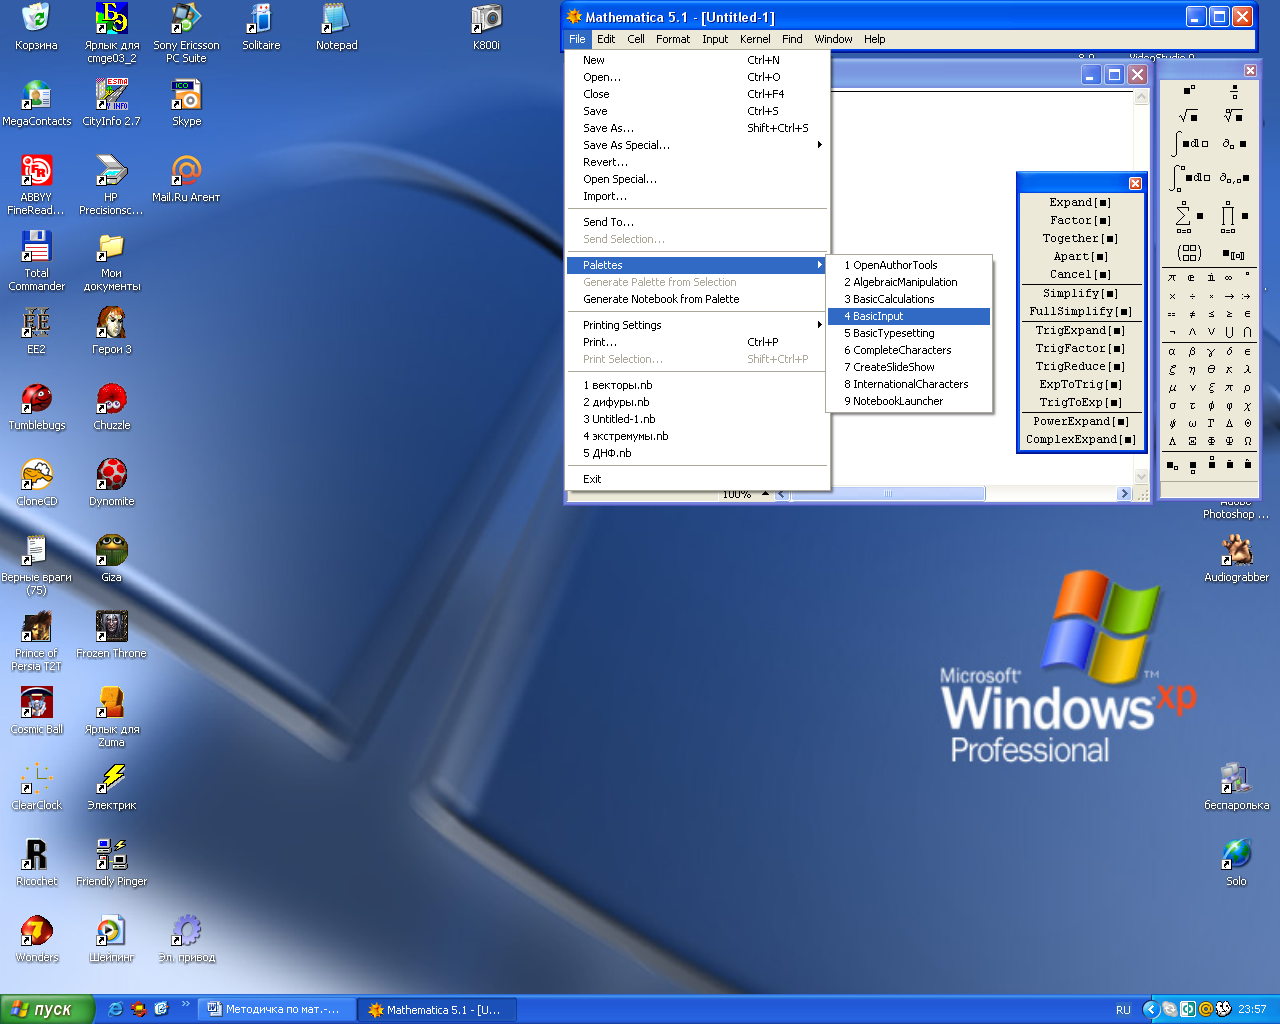Insert the Greek letter sigma

coord(1172,406)
